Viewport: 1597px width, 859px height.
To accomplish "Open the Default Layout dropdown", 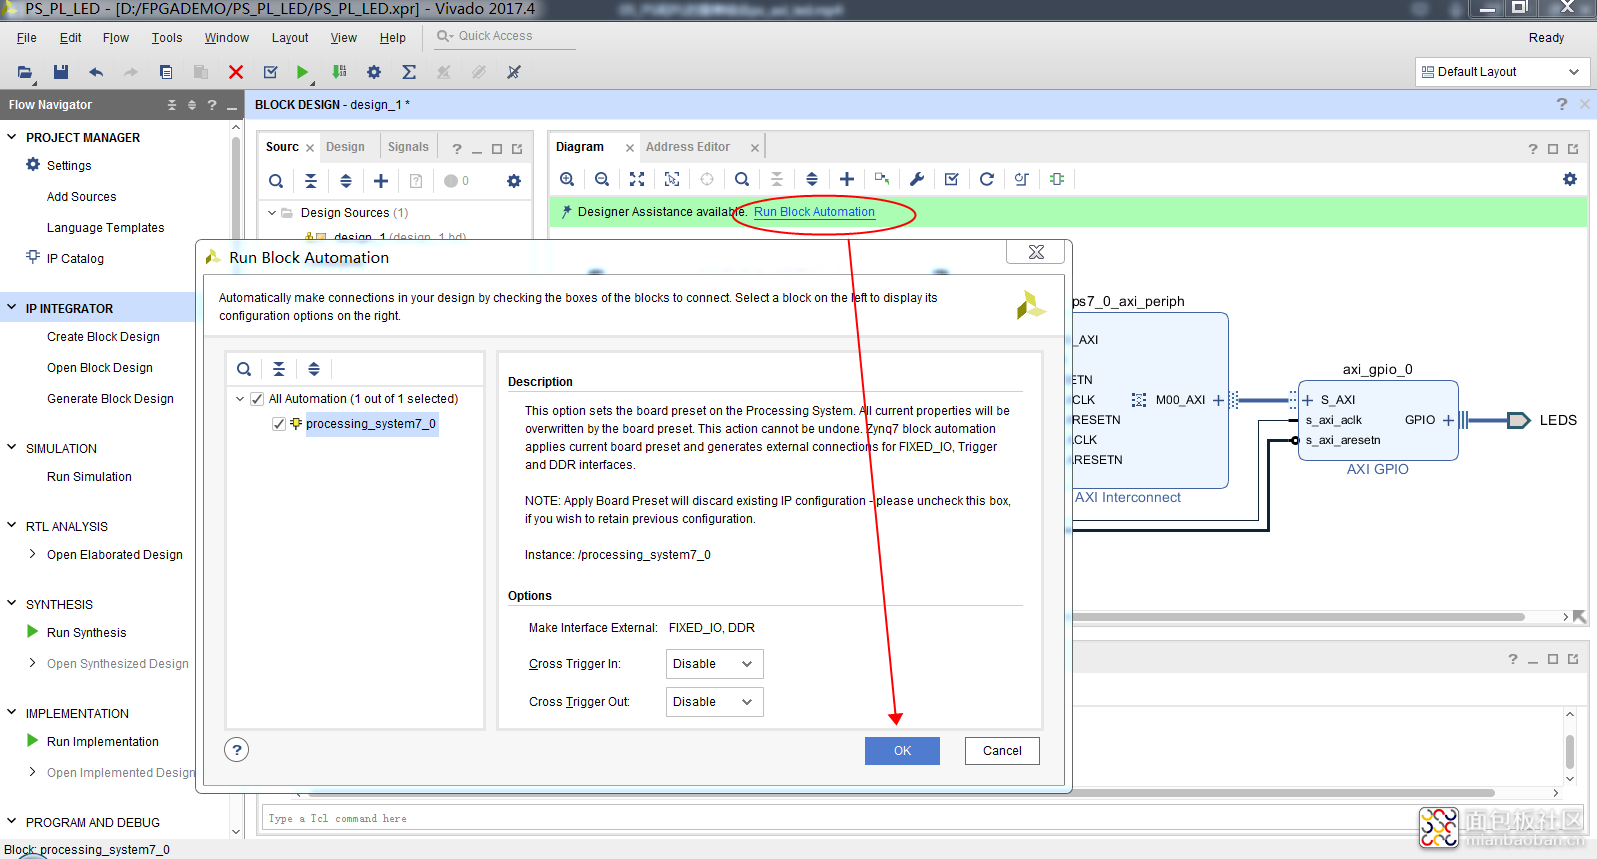I will coord(1502,72).
